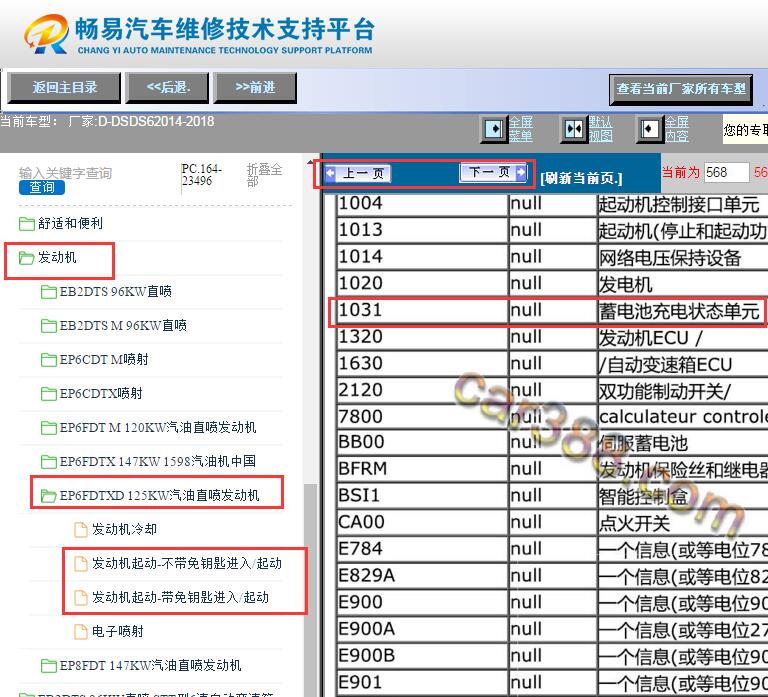
Task: Click the page number field showing 568
Action: (x=726, y=172)
